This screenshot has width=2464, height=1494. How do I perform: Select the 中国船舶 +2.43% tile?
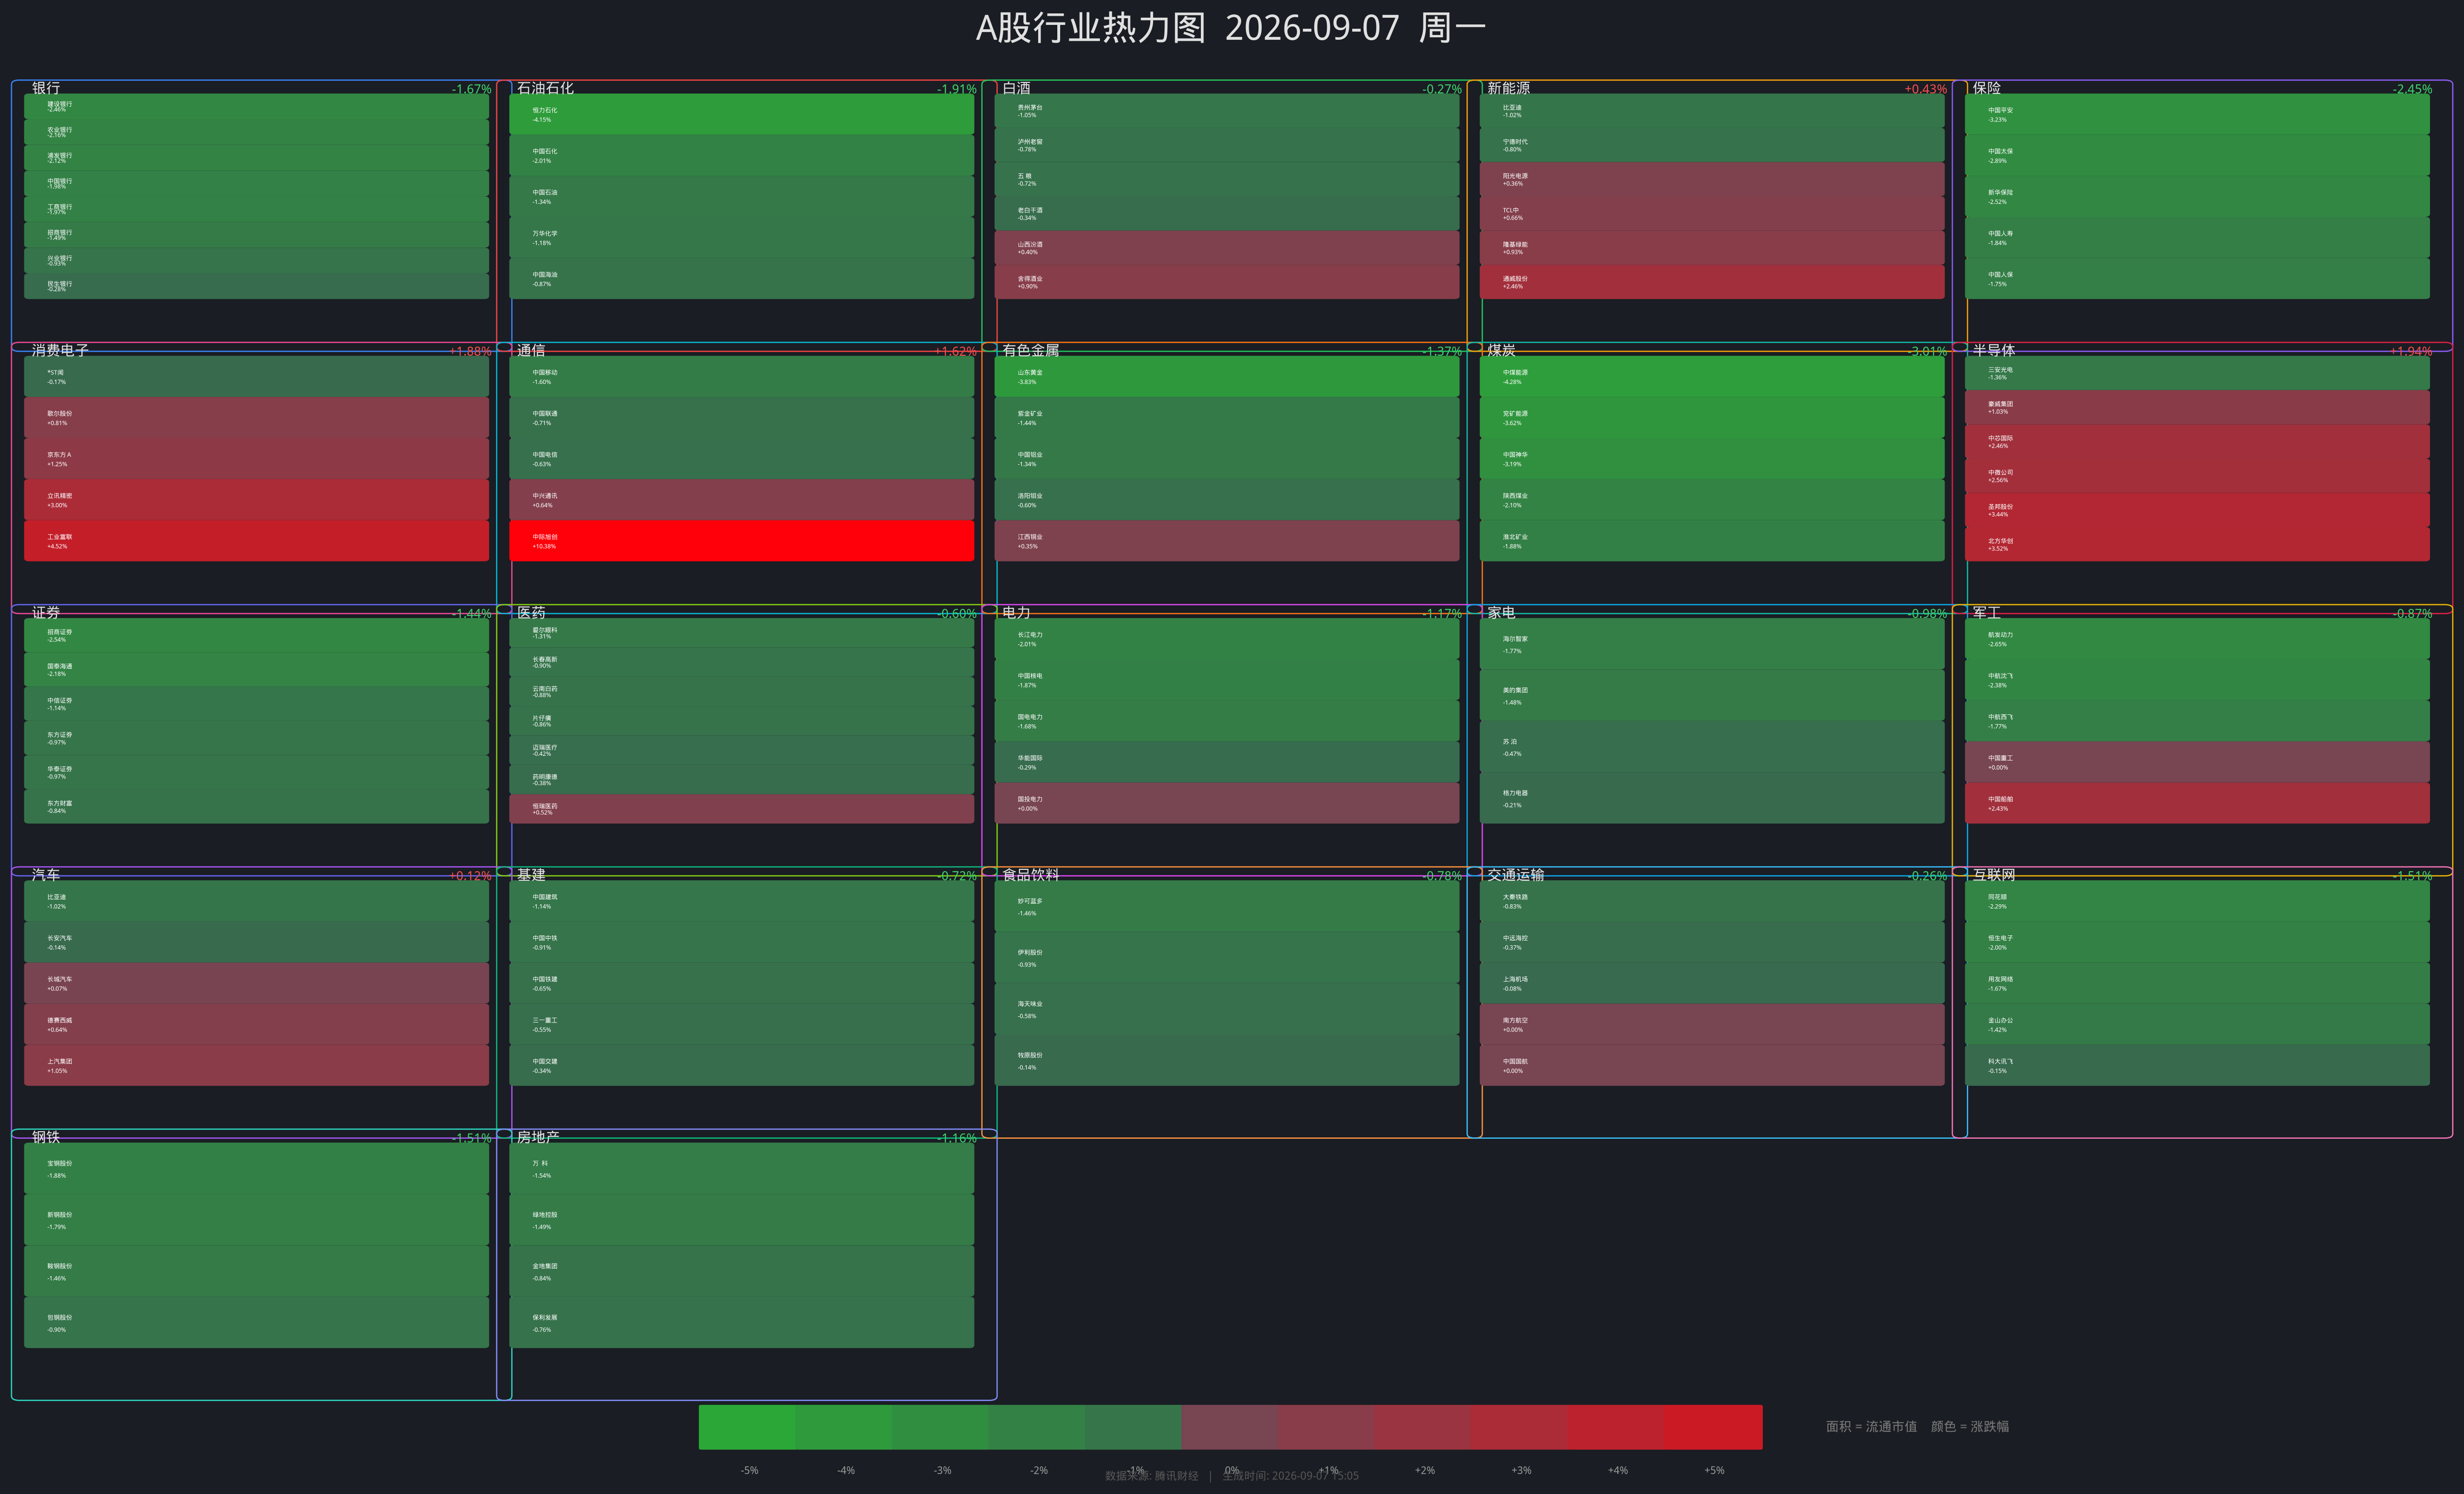pyautogui.click(x=2197, y=803)
